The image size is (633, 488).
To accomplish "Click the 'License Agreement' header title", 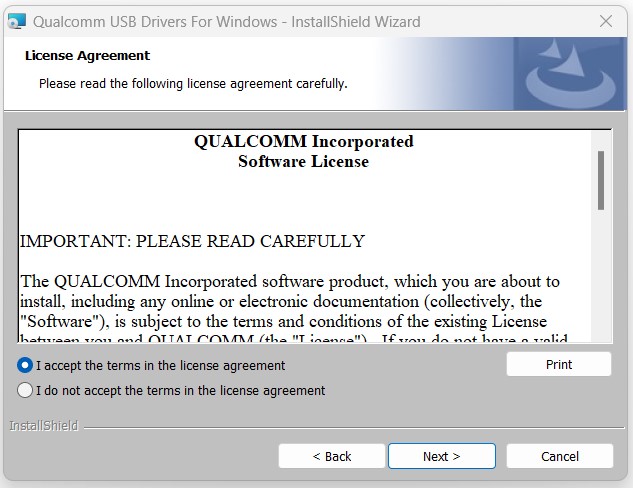I will tap(87, 55).
